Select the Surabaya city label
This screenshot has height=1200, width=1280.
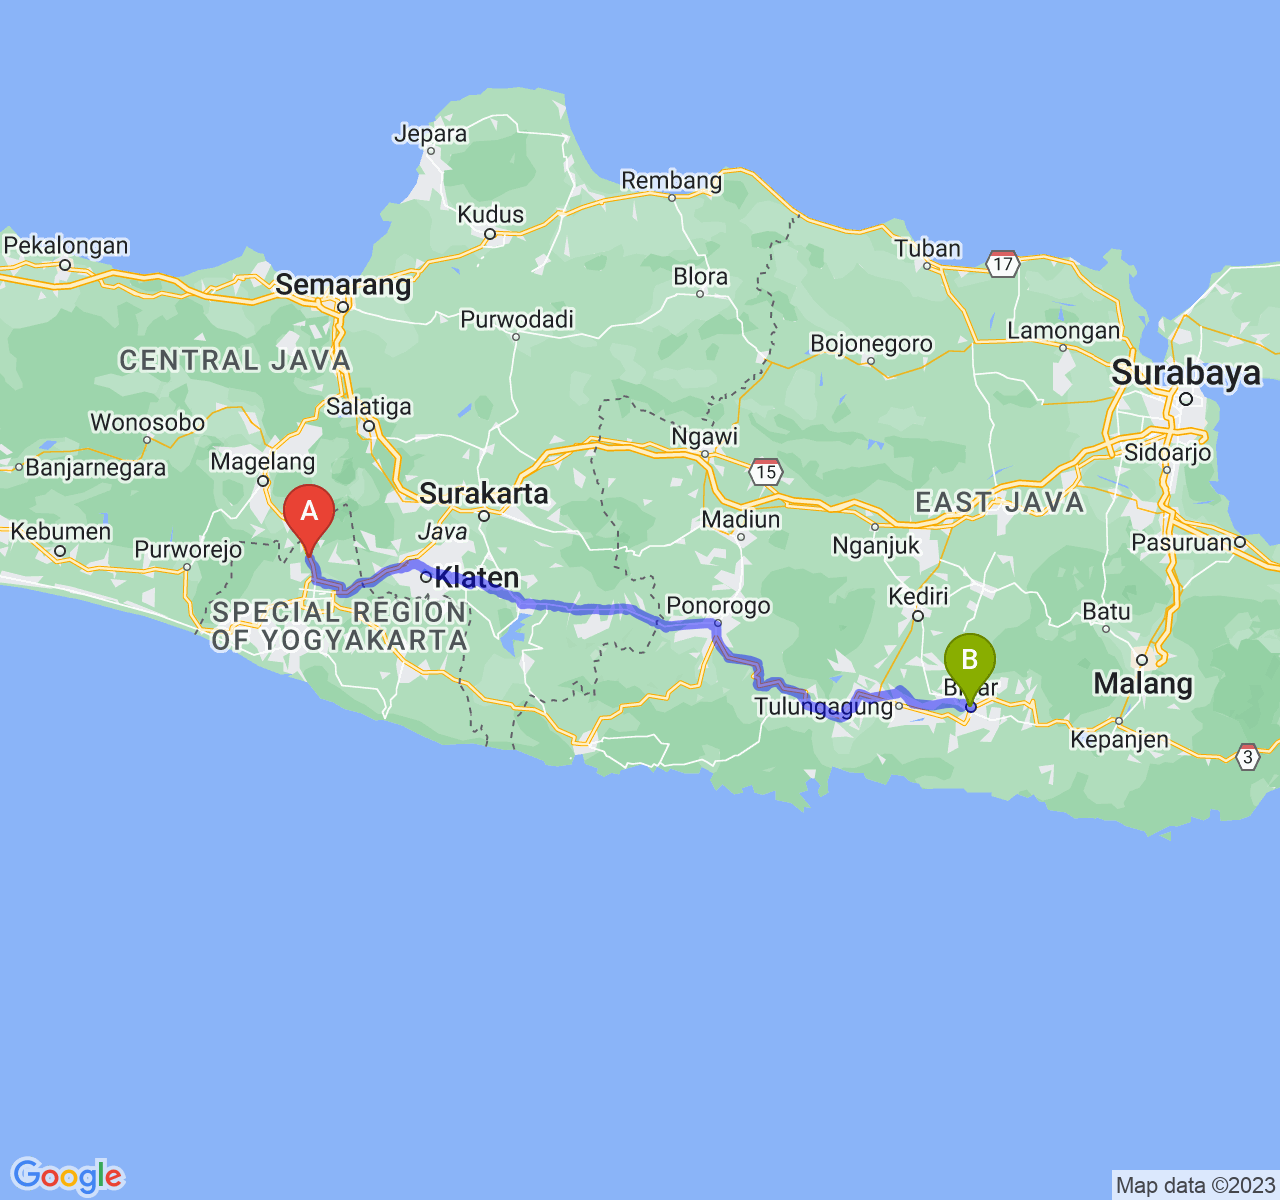1186,373
